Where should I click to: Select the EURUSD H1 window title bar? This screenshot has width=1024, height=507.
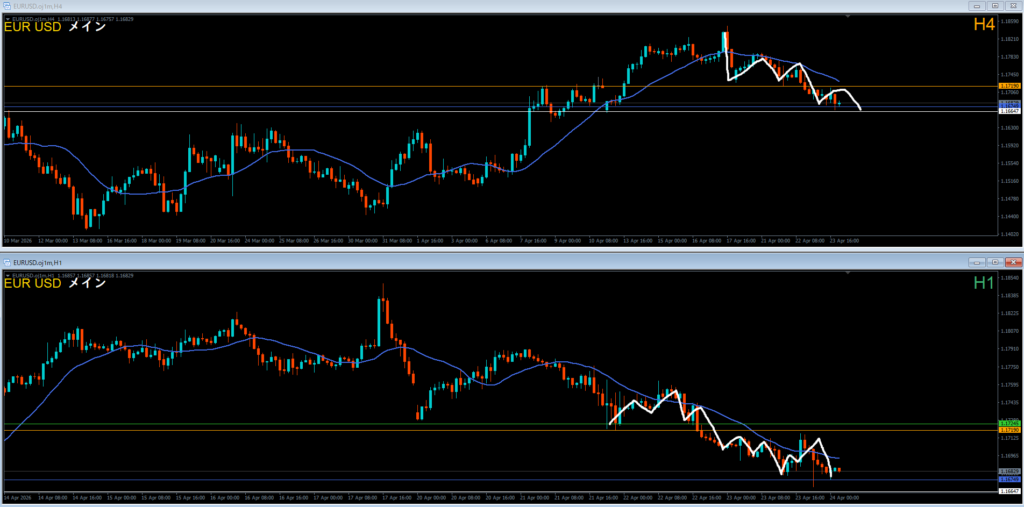click(400, 261)
